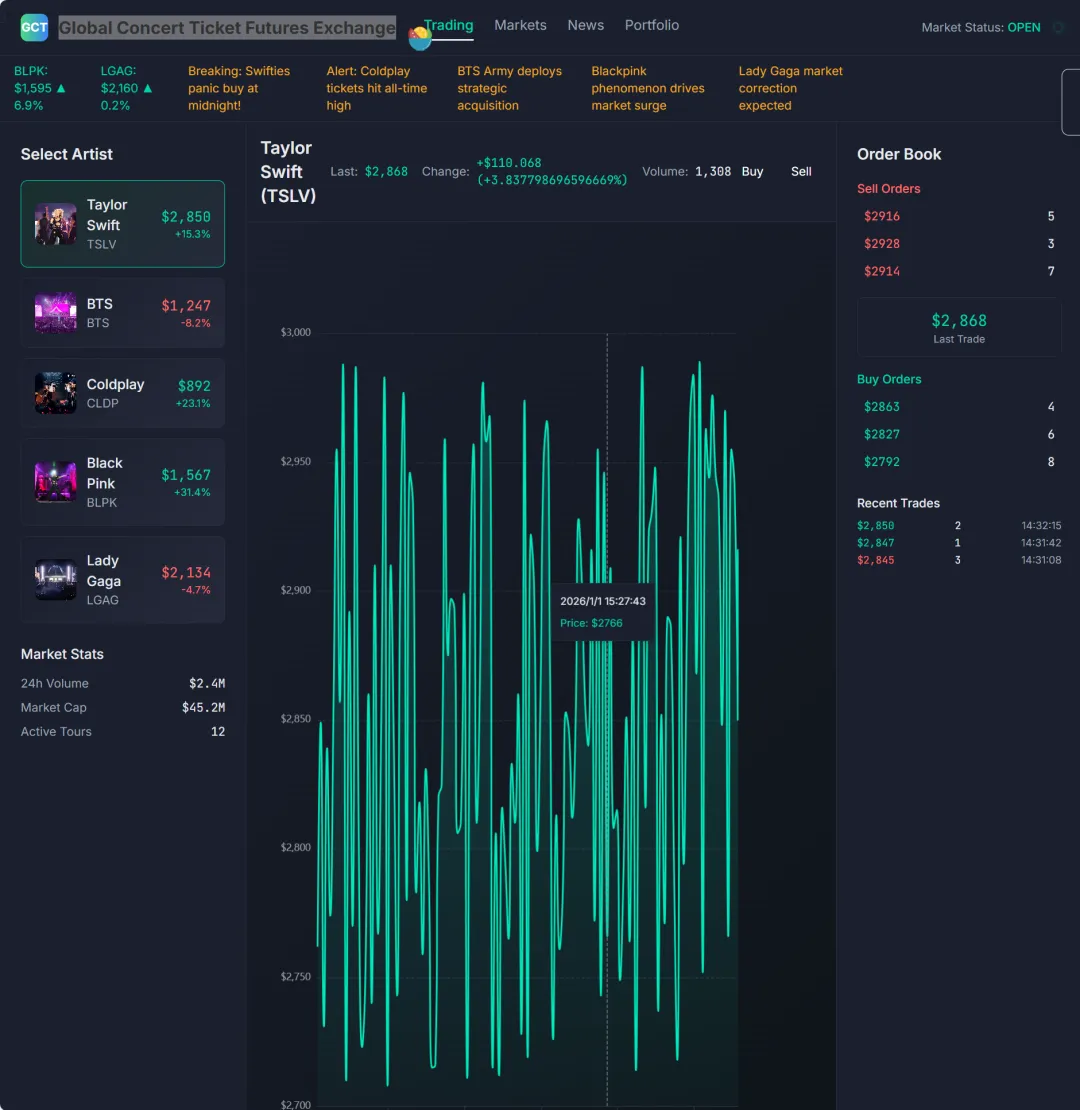Click buy order at $2792
1080x1110 pixels.
pyautogui.click(x=959, y=462)
